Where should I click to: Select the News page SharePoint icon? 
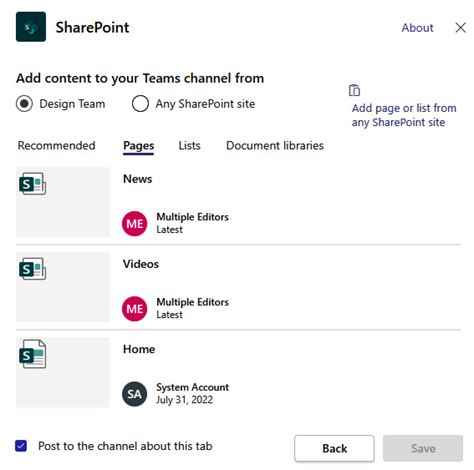[32, 184]
